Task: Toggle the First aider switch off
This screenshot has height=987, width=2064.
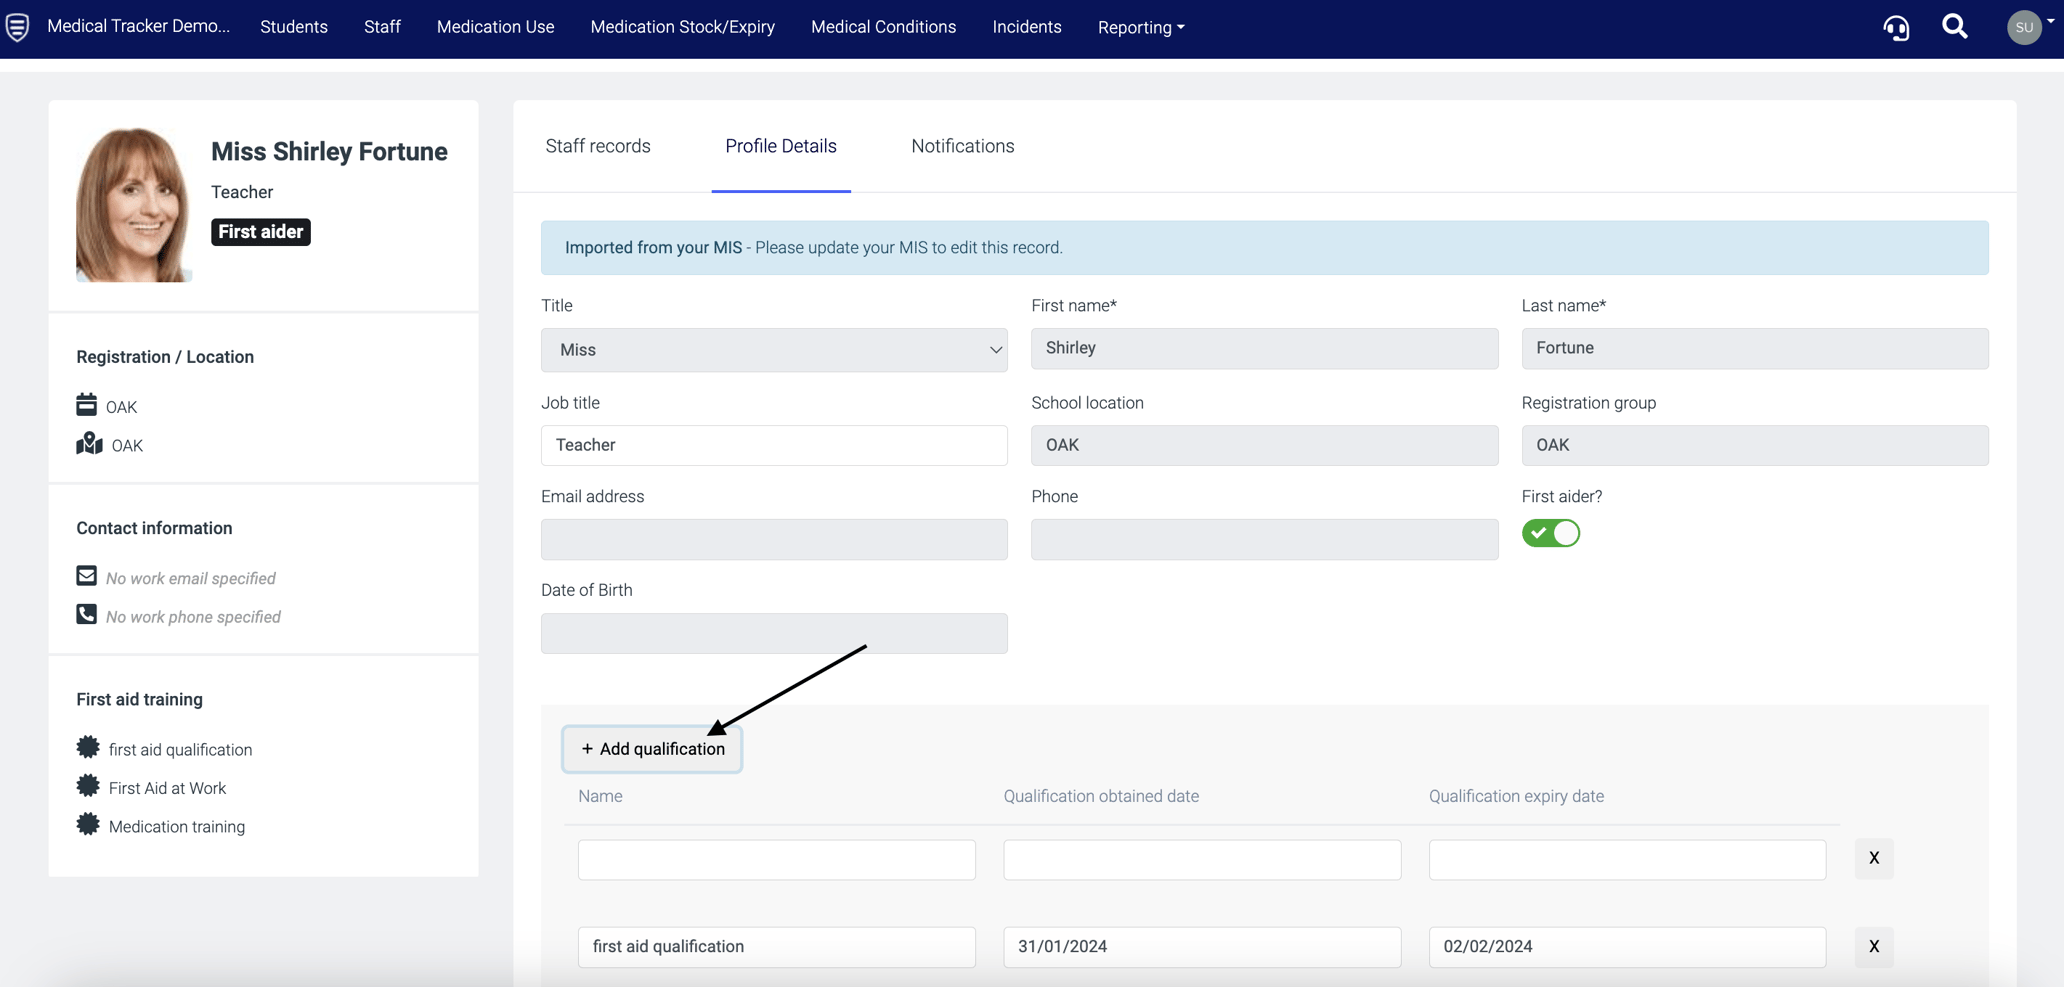Action: coord(1551,533)
